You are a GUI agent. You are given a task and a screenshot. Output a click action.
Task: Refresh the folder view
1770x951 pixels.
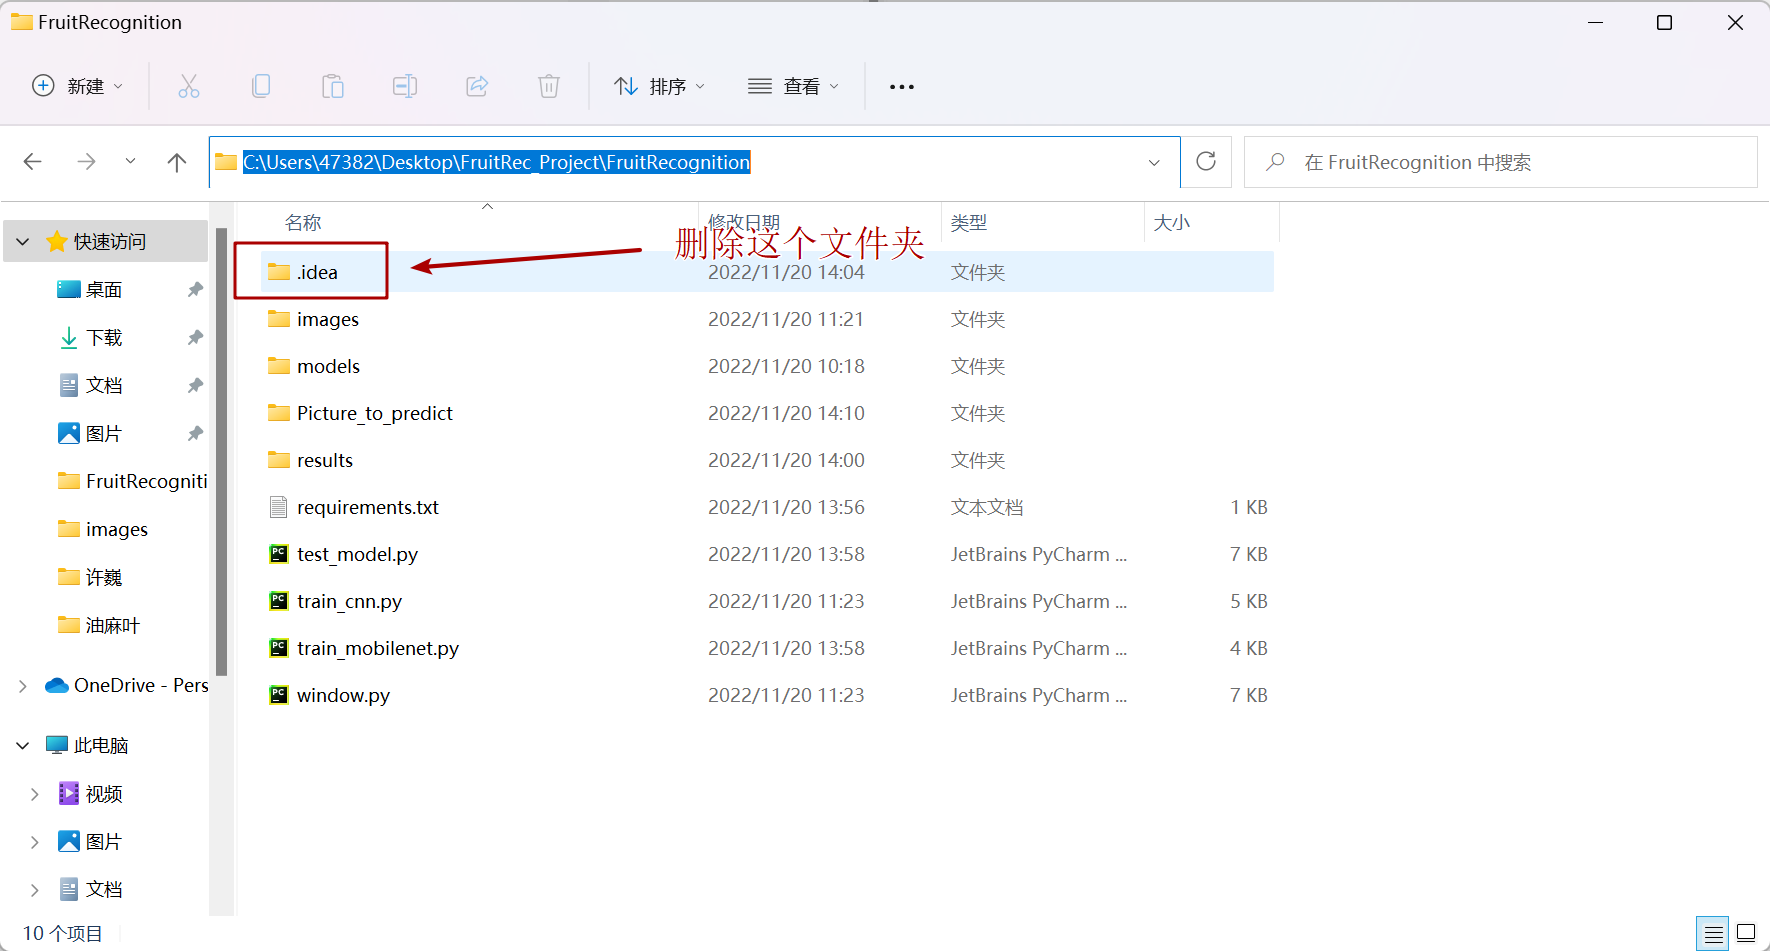coord(1206,162)
